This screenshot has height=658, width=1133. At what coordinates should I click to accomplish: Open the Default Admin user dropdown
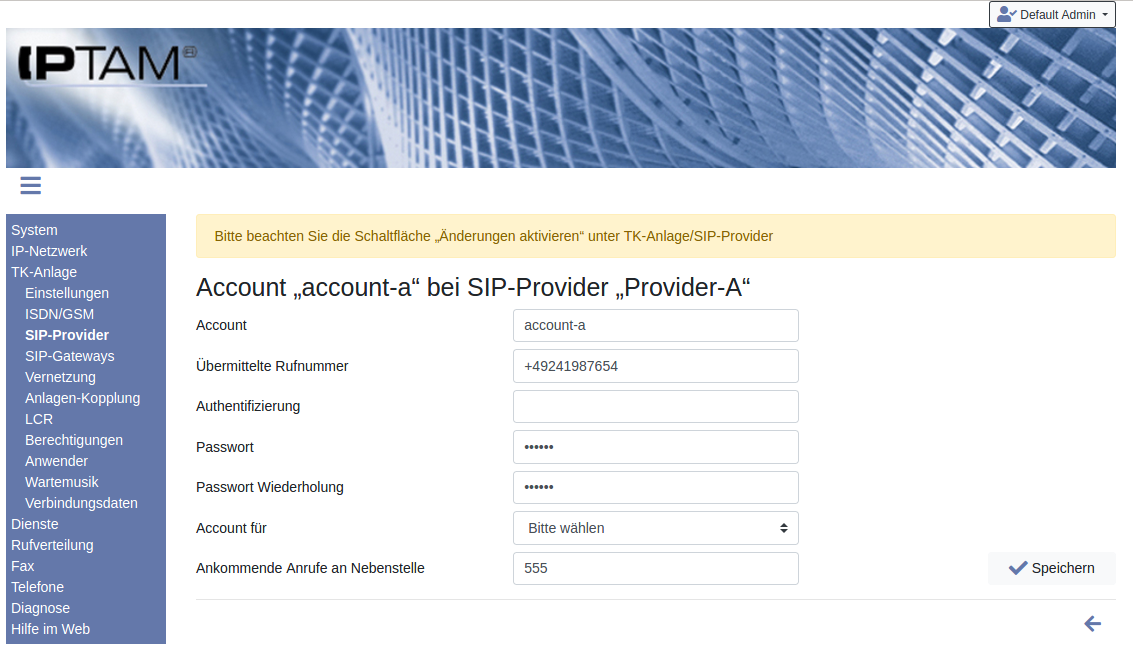click(x=1052, y=15)
